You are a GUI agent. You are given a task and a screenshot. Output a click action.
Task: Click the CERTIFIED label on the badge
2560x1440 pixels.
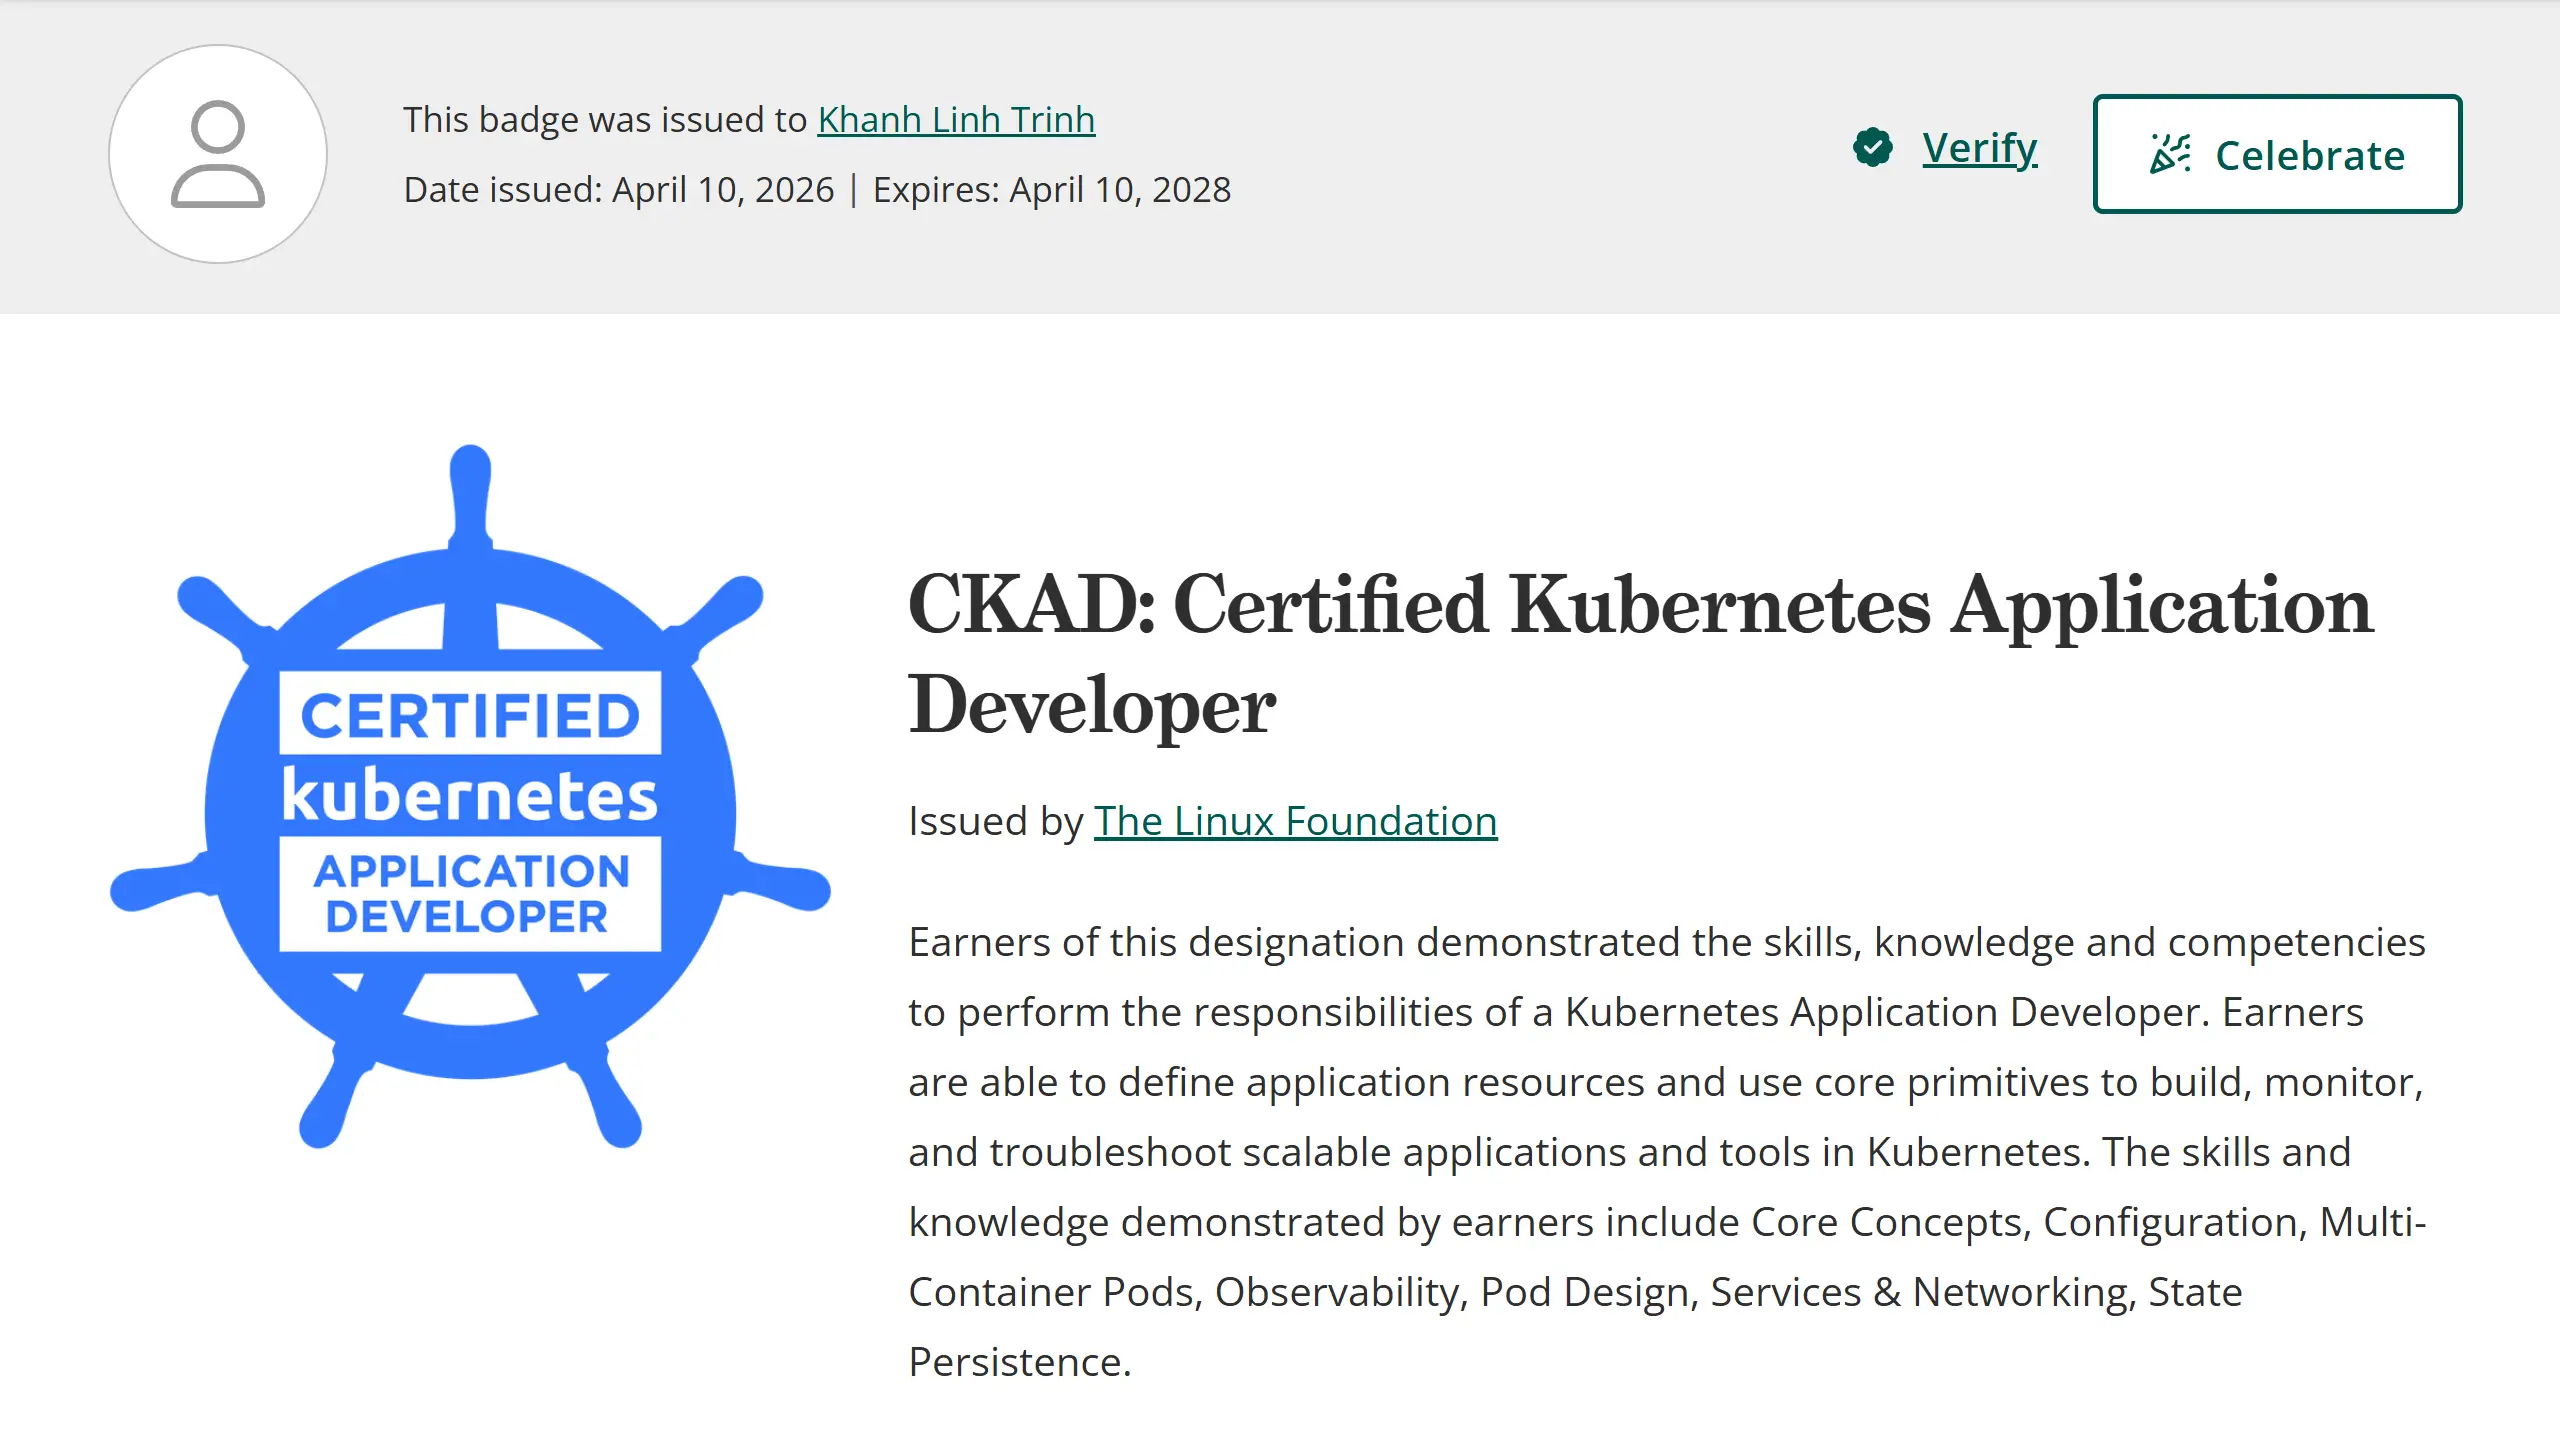pos(470,714)
